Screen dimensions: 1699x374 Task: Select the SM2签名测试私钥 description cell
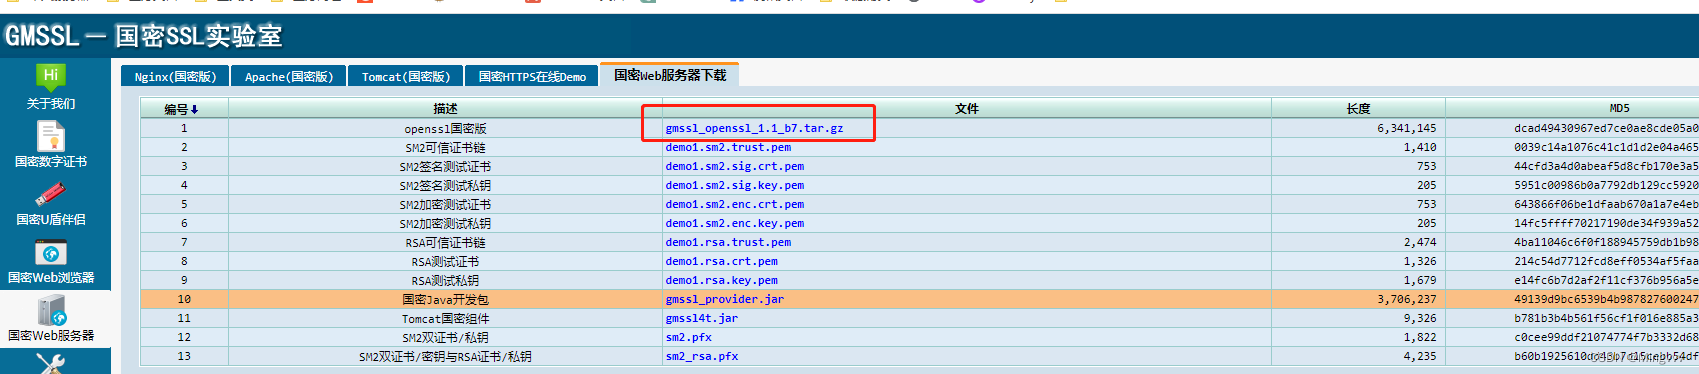(445, 186)
